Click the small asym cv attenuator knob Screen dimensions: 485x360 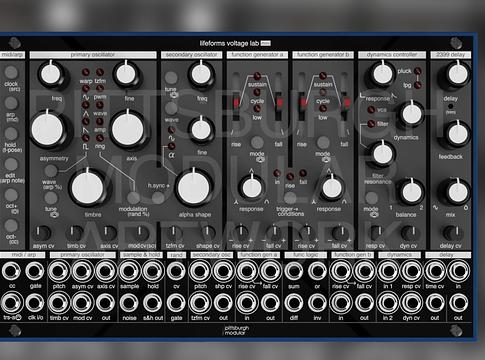41,233
